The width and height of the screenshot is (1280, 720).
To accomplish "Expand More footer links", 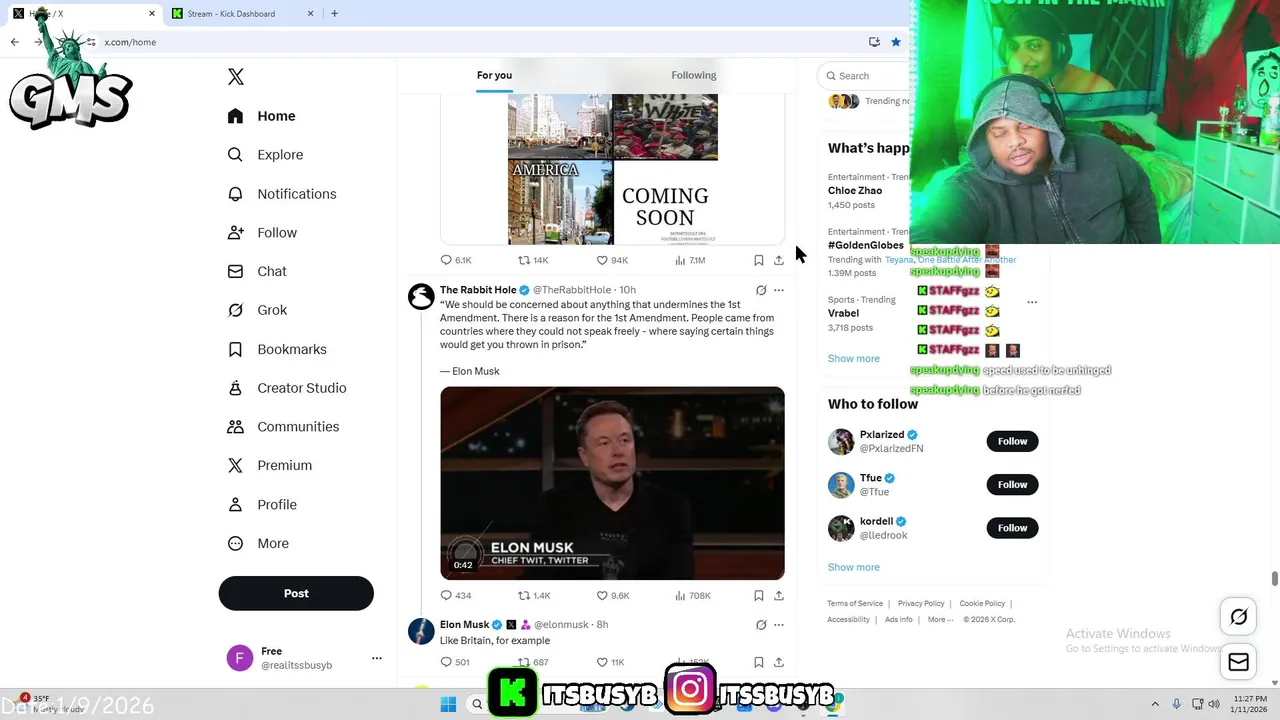I will click(940, 620).
